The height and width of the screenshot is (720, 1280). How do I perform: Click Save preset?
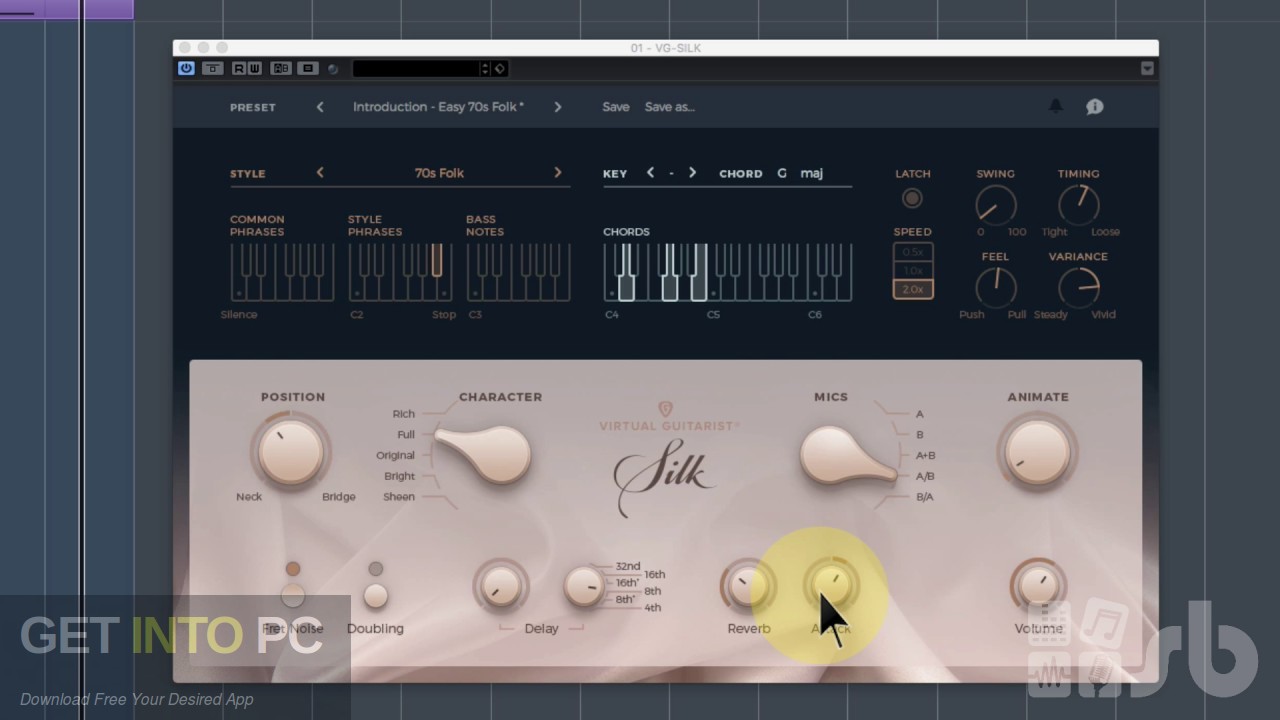pyautogui.click(x=616, y=107)
